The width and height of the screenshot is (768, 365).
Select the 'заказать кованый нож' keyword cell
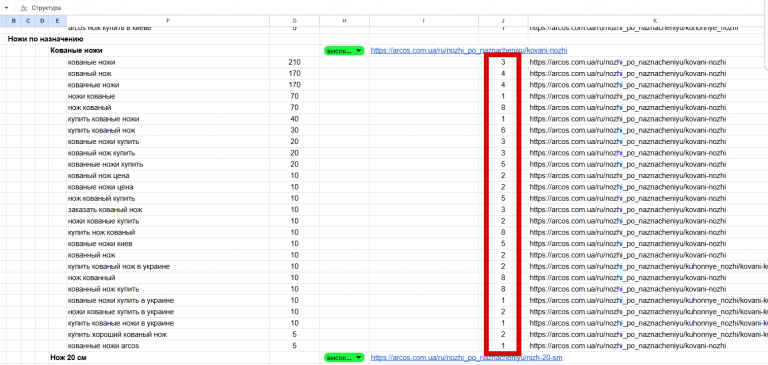[x=168, y=210]
